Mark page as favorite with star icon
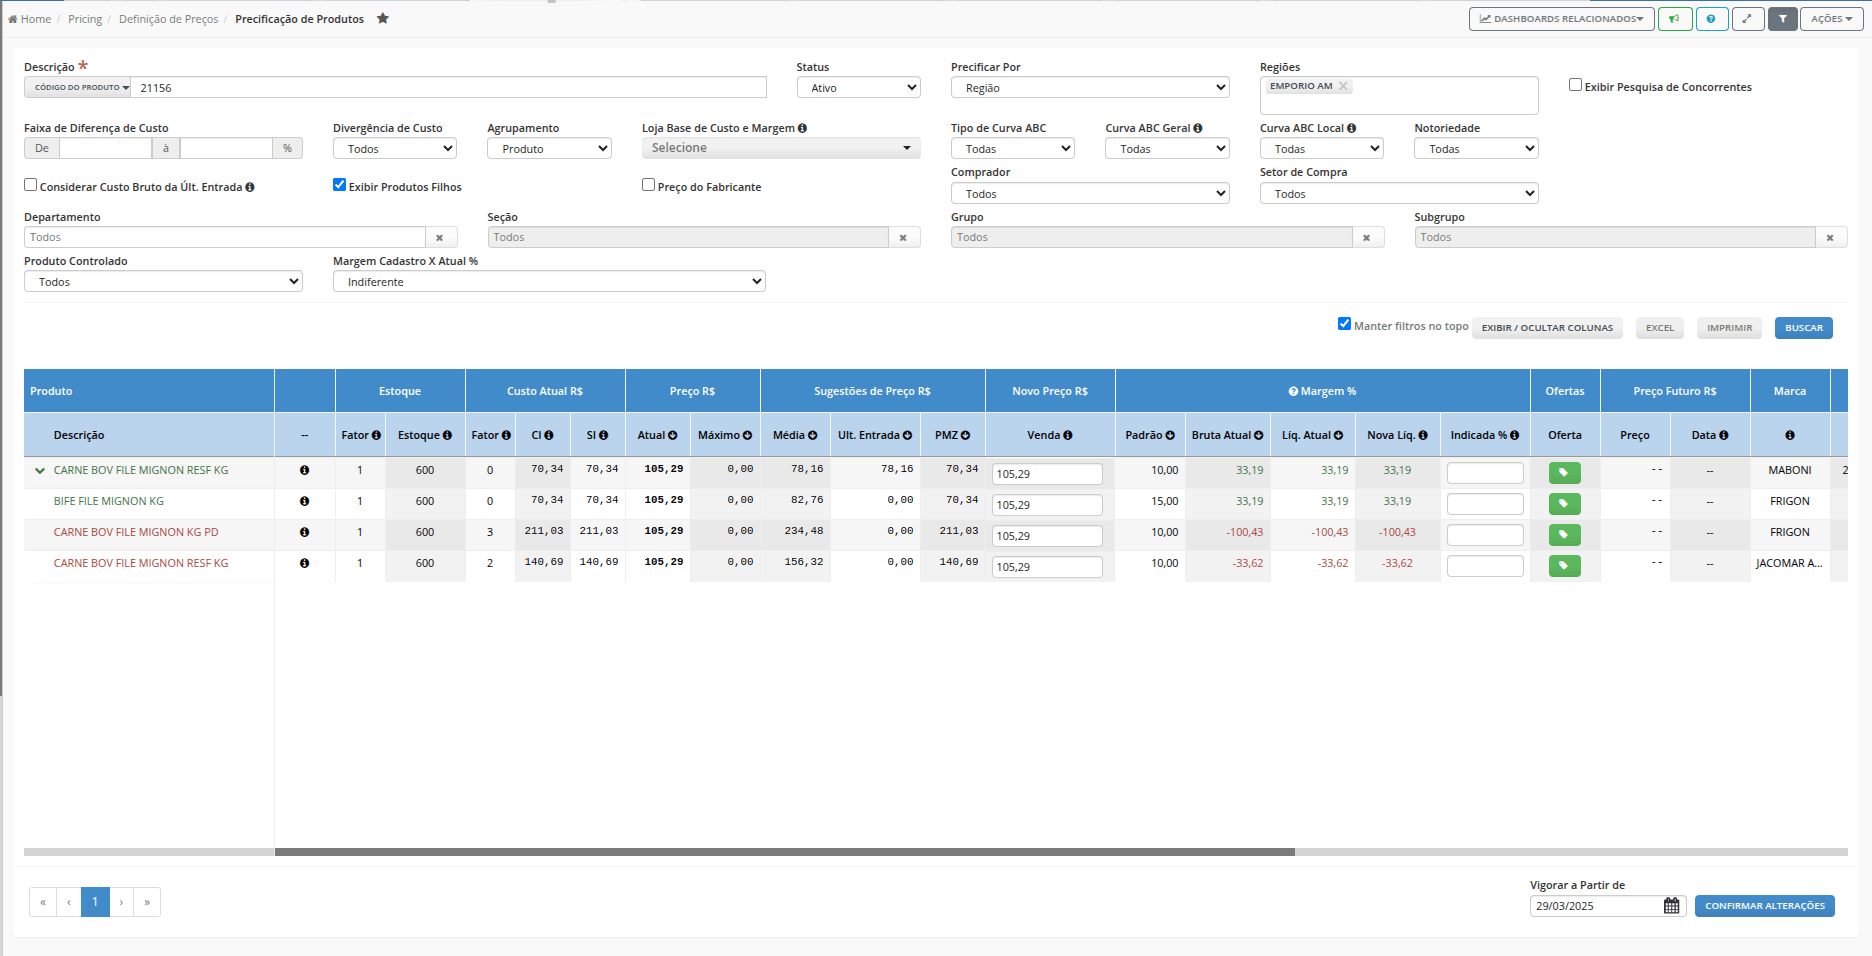The height and width of the screenshot is (956, 1872). (382, 19)
